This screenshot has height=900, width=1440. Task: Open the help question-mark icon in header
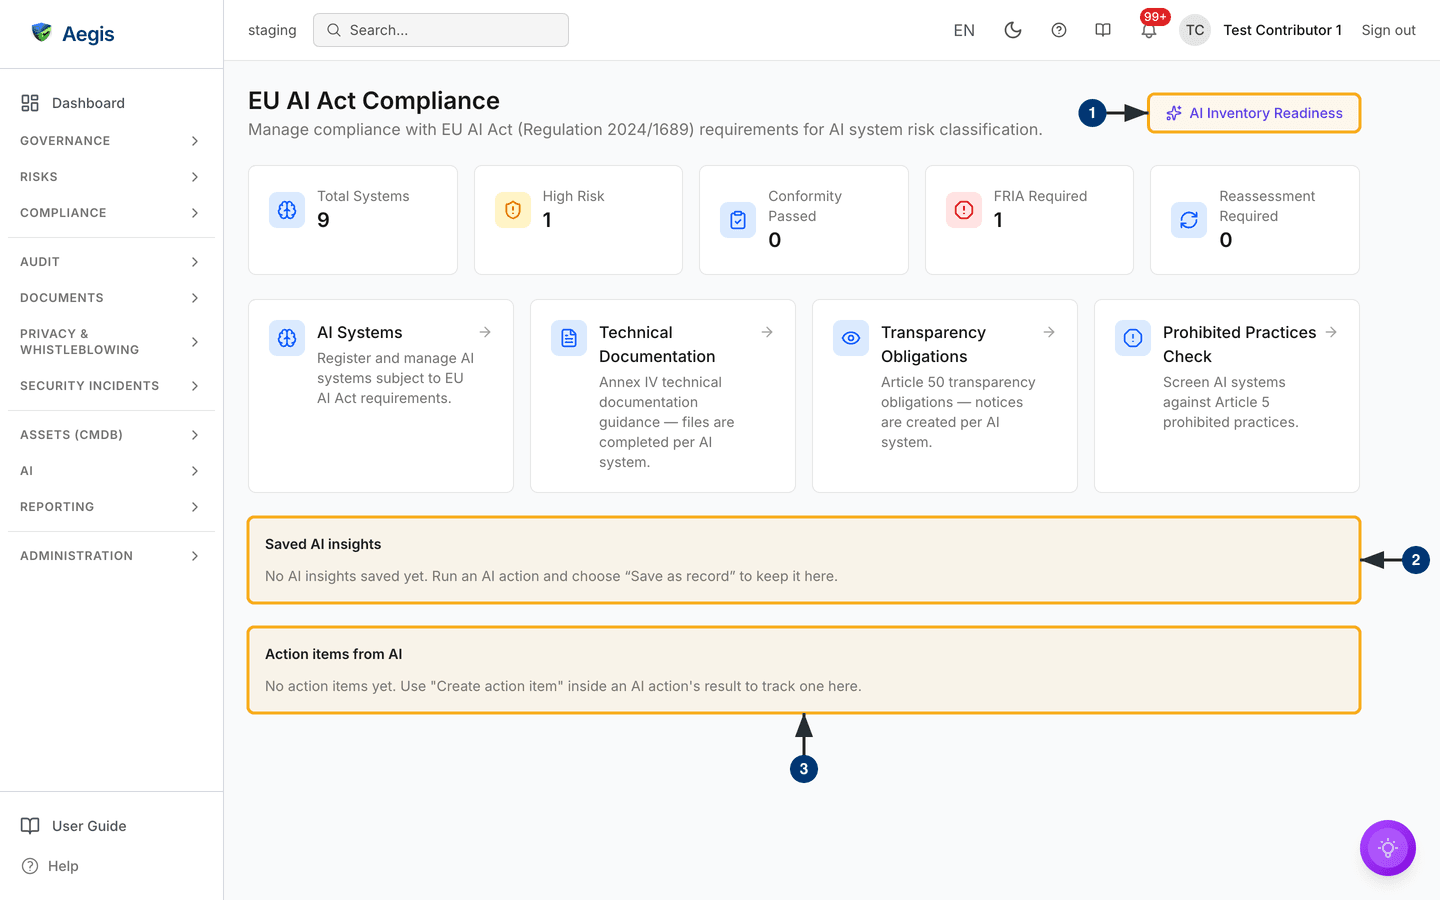coord(1059,30)
